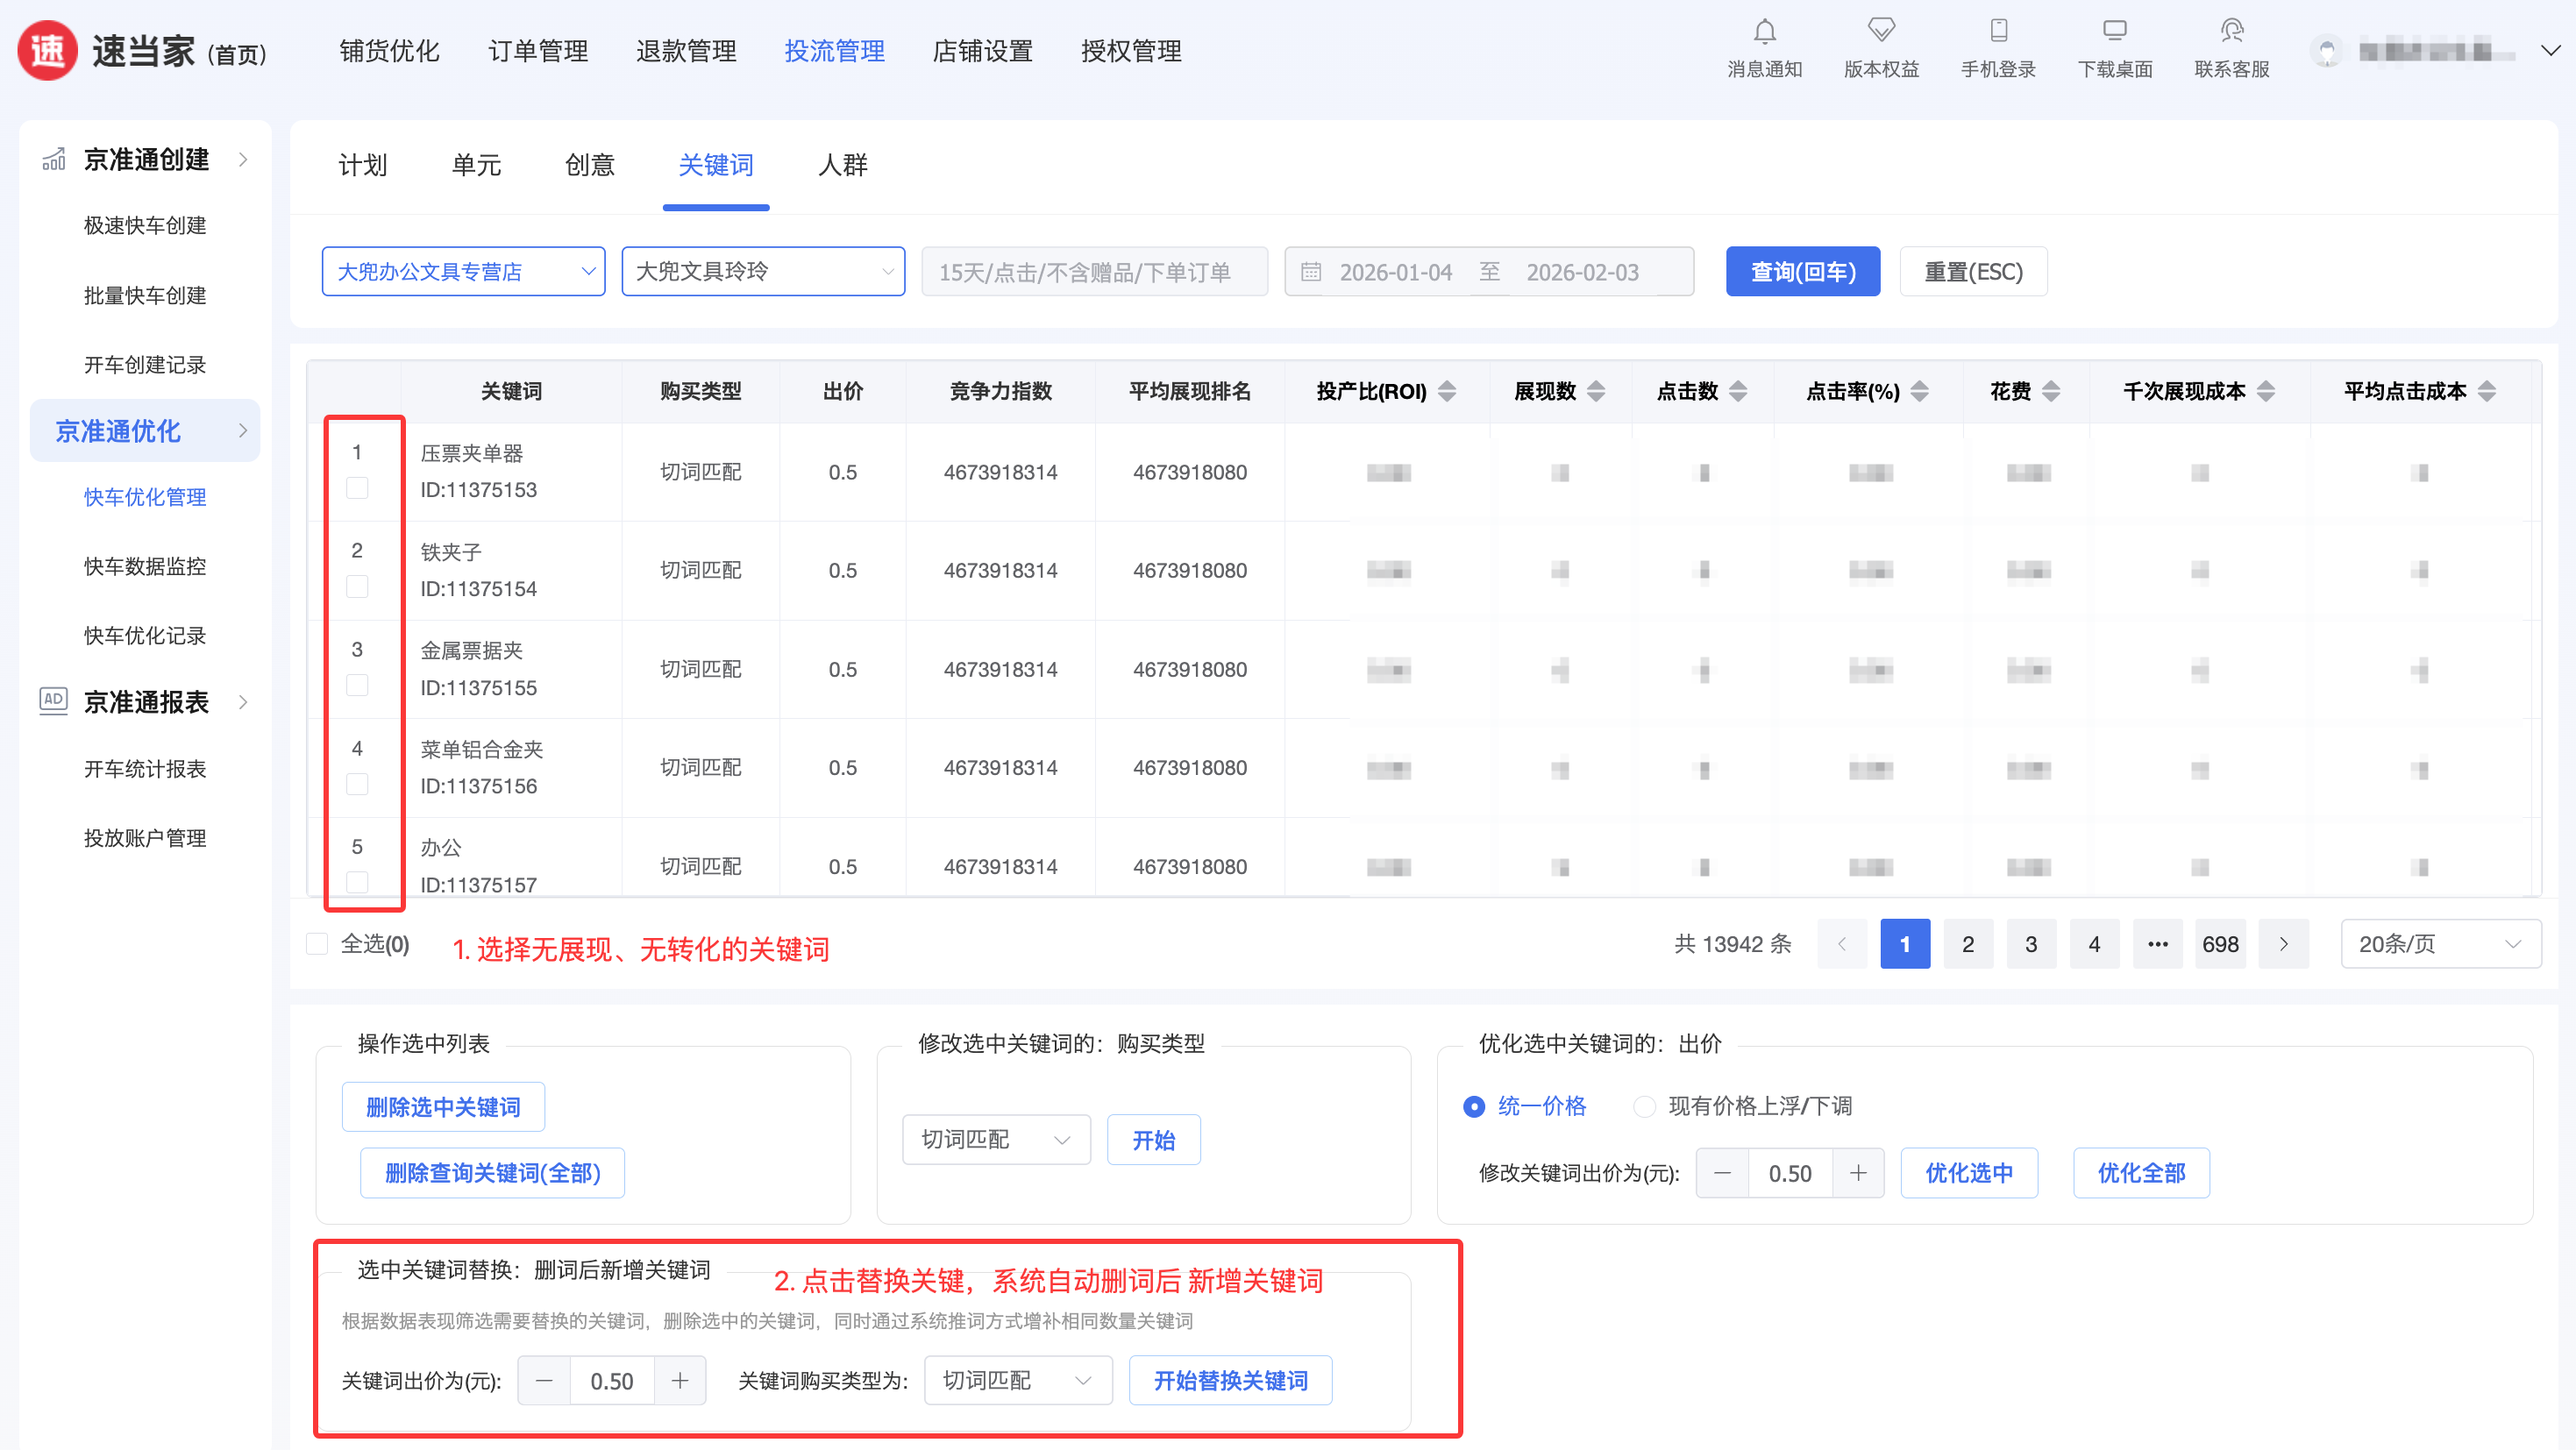Expand the 京准通报表 sidebar section
2576x1450 pixels.
point(146,702)
